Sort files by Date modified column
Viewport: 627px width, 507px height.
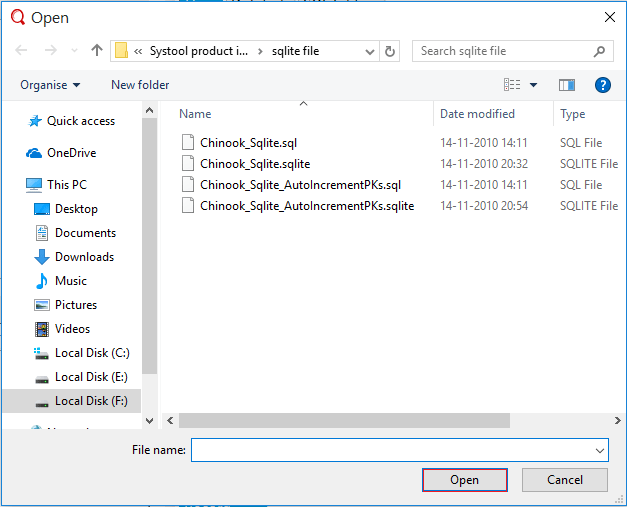(x=477, y=114)
